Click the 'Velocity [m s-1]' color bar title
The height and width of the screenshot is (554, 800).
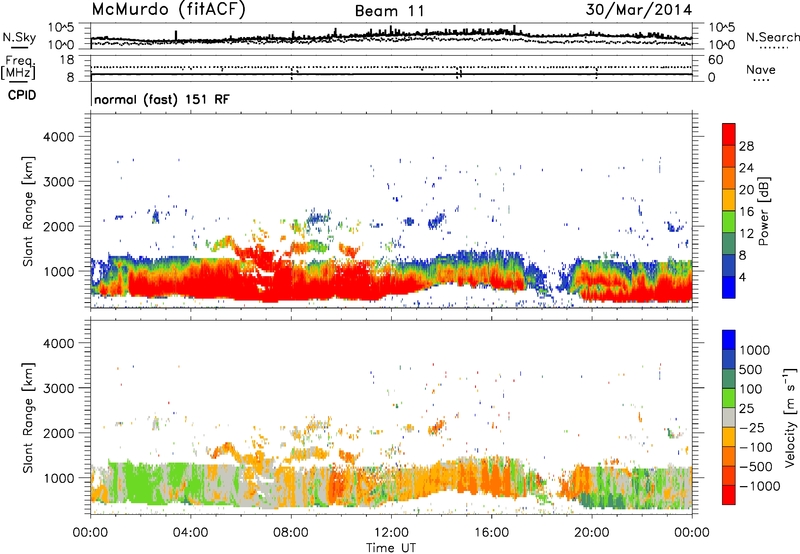(790, 417)
